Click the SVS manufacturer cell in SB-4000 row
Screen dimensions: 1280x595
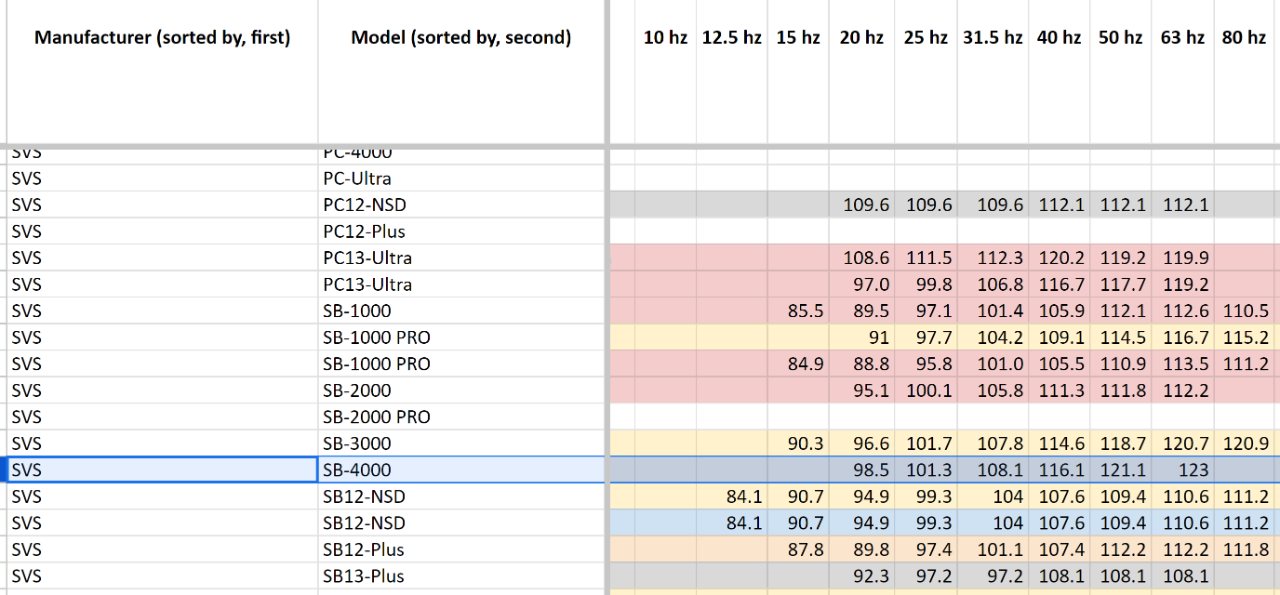162,470
